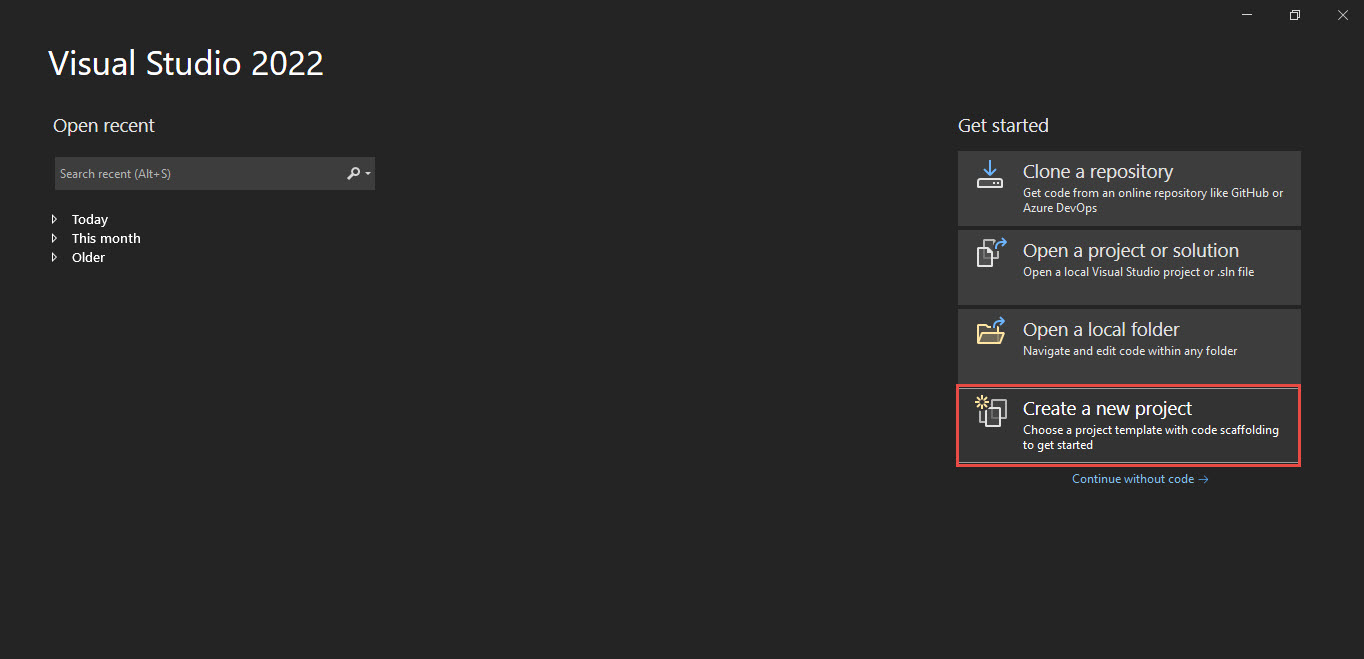Click the Open a project or solution icon
1364x659 pixels.
pos(990,253)
